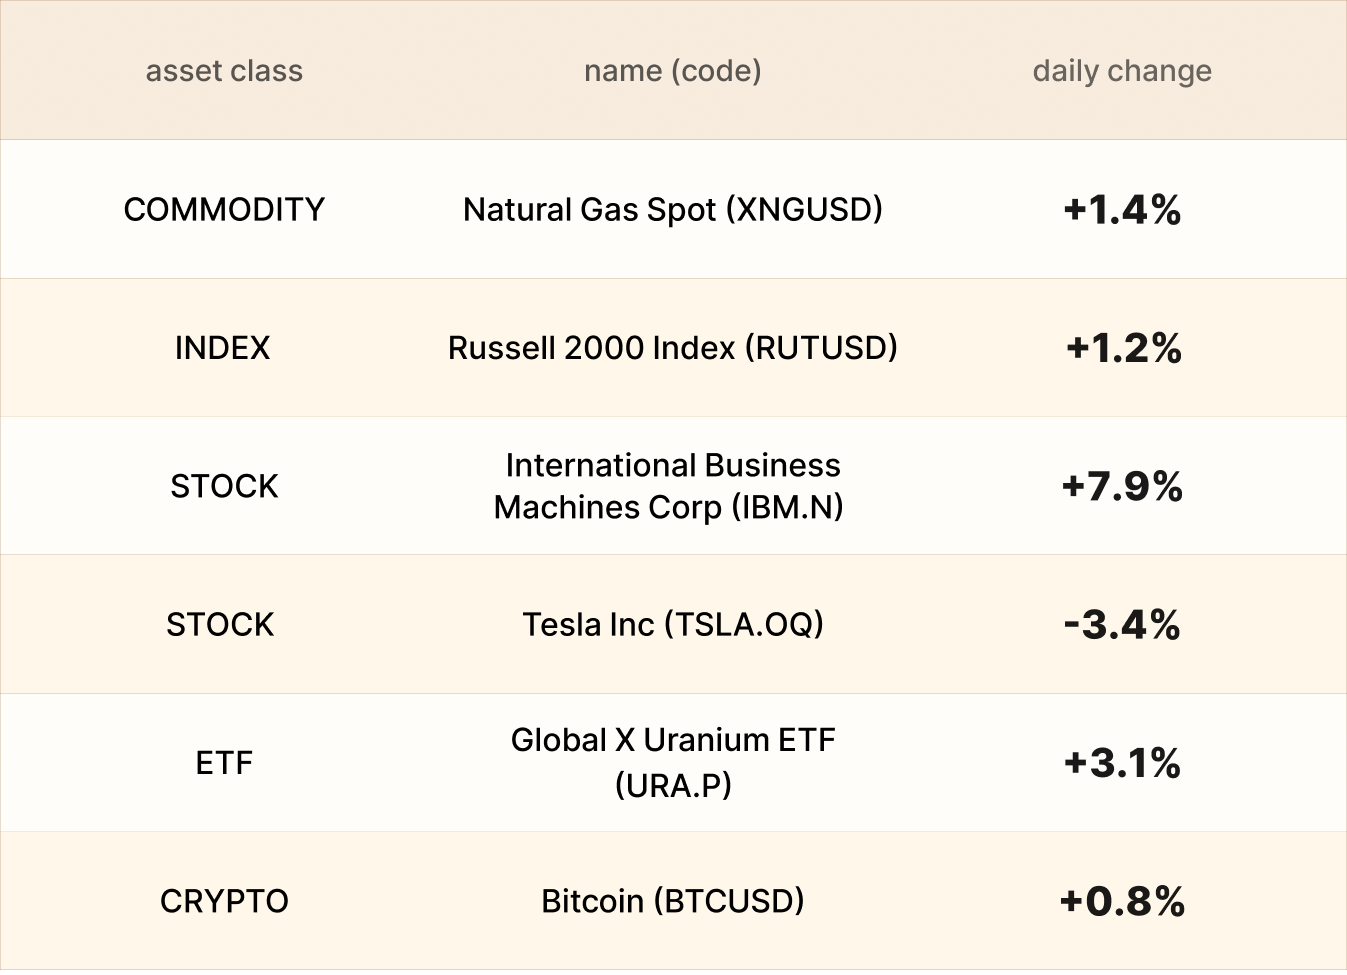Click the +0.8% daily change value

click(1122, 901)
